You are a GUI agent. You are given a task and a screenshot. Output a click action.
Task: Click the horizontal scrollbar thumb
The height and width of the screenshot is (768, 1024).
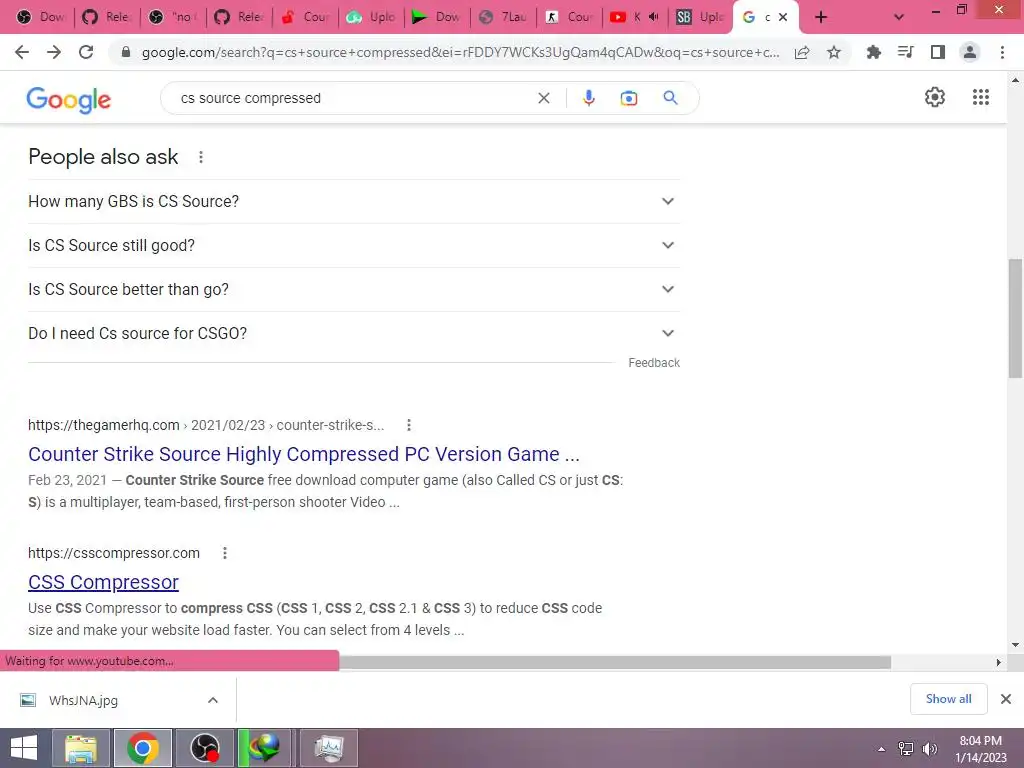615,662
